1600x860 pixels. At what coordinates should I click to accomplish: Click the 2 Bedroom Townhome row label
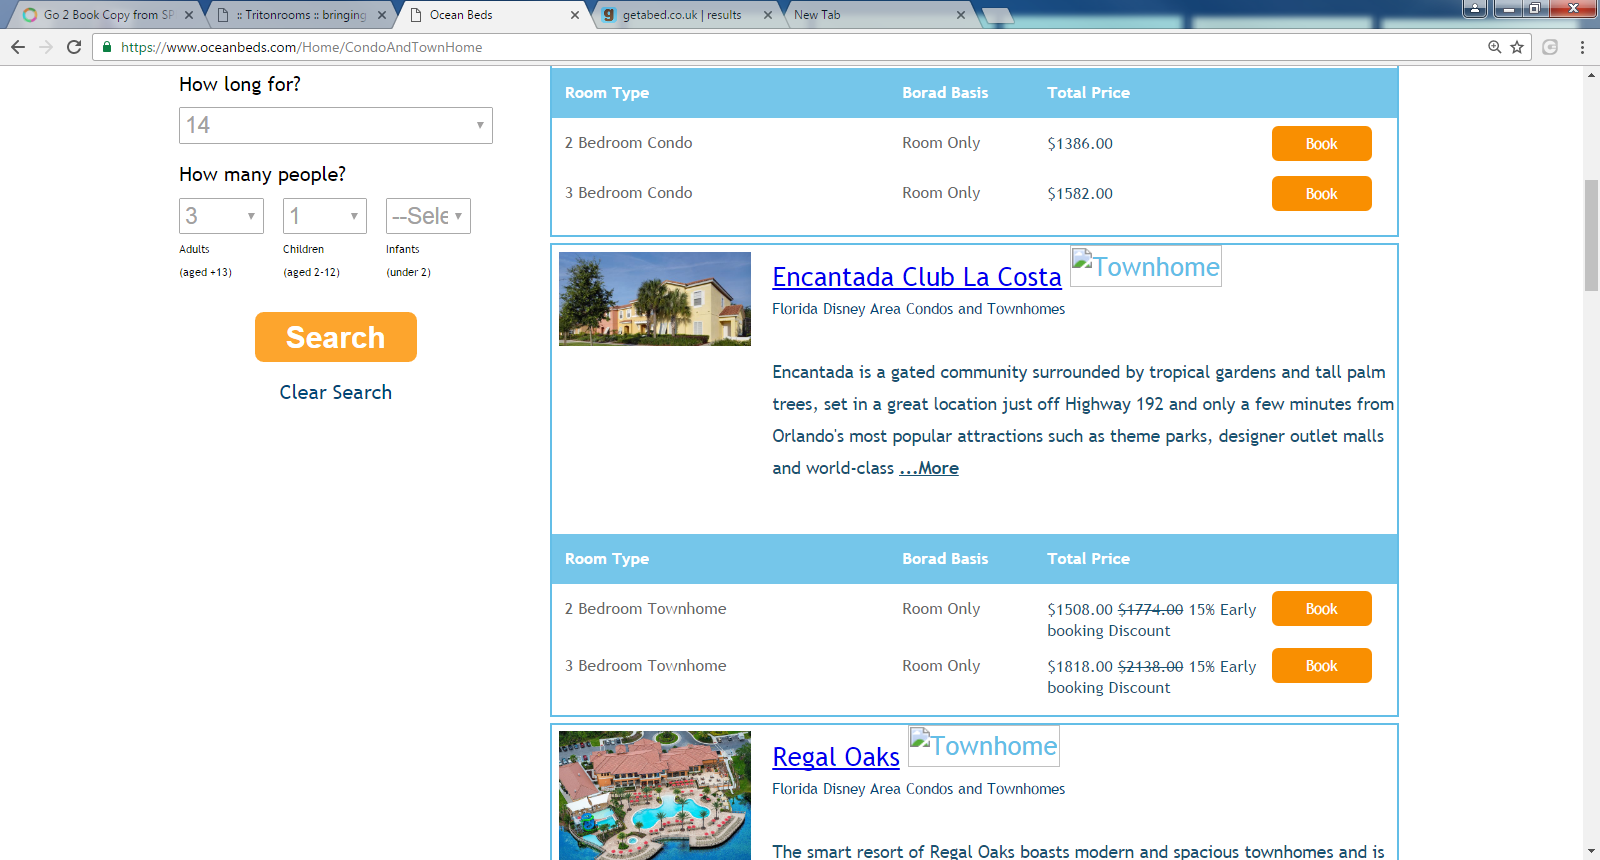[x=645, y=608]
